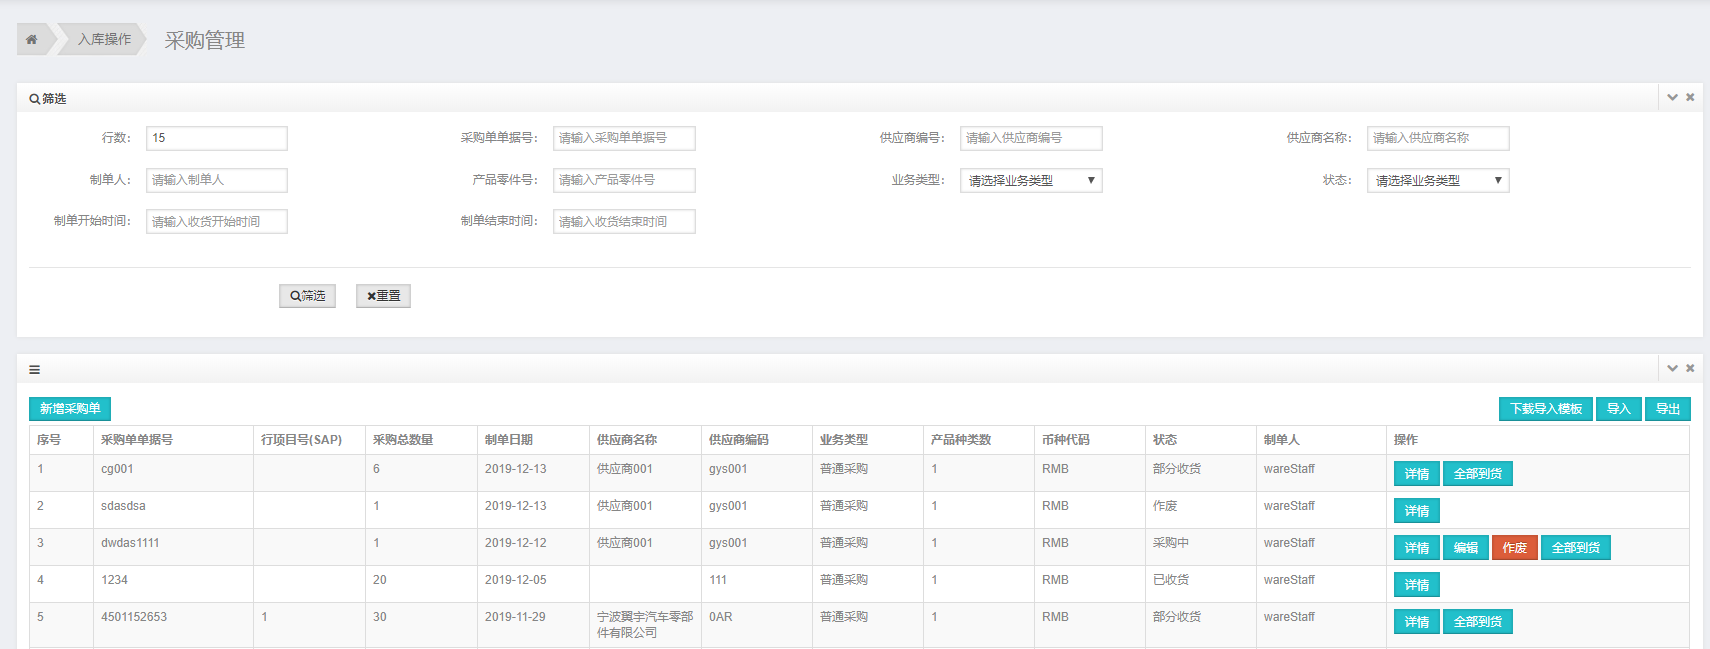The height and width of the screenshot is (649, 1710).
Task: Click the hamburger list icon above table
Action: [35, 369]
